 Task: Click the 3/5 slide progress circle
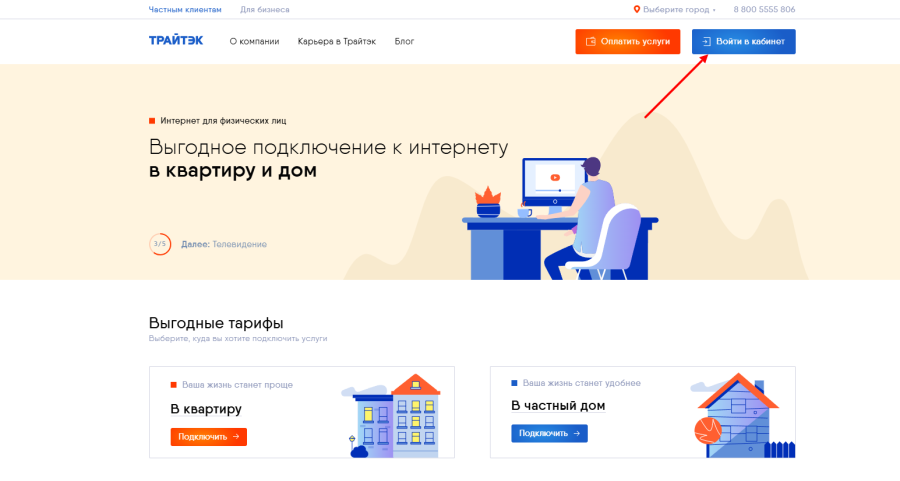[x=160, y=244]
